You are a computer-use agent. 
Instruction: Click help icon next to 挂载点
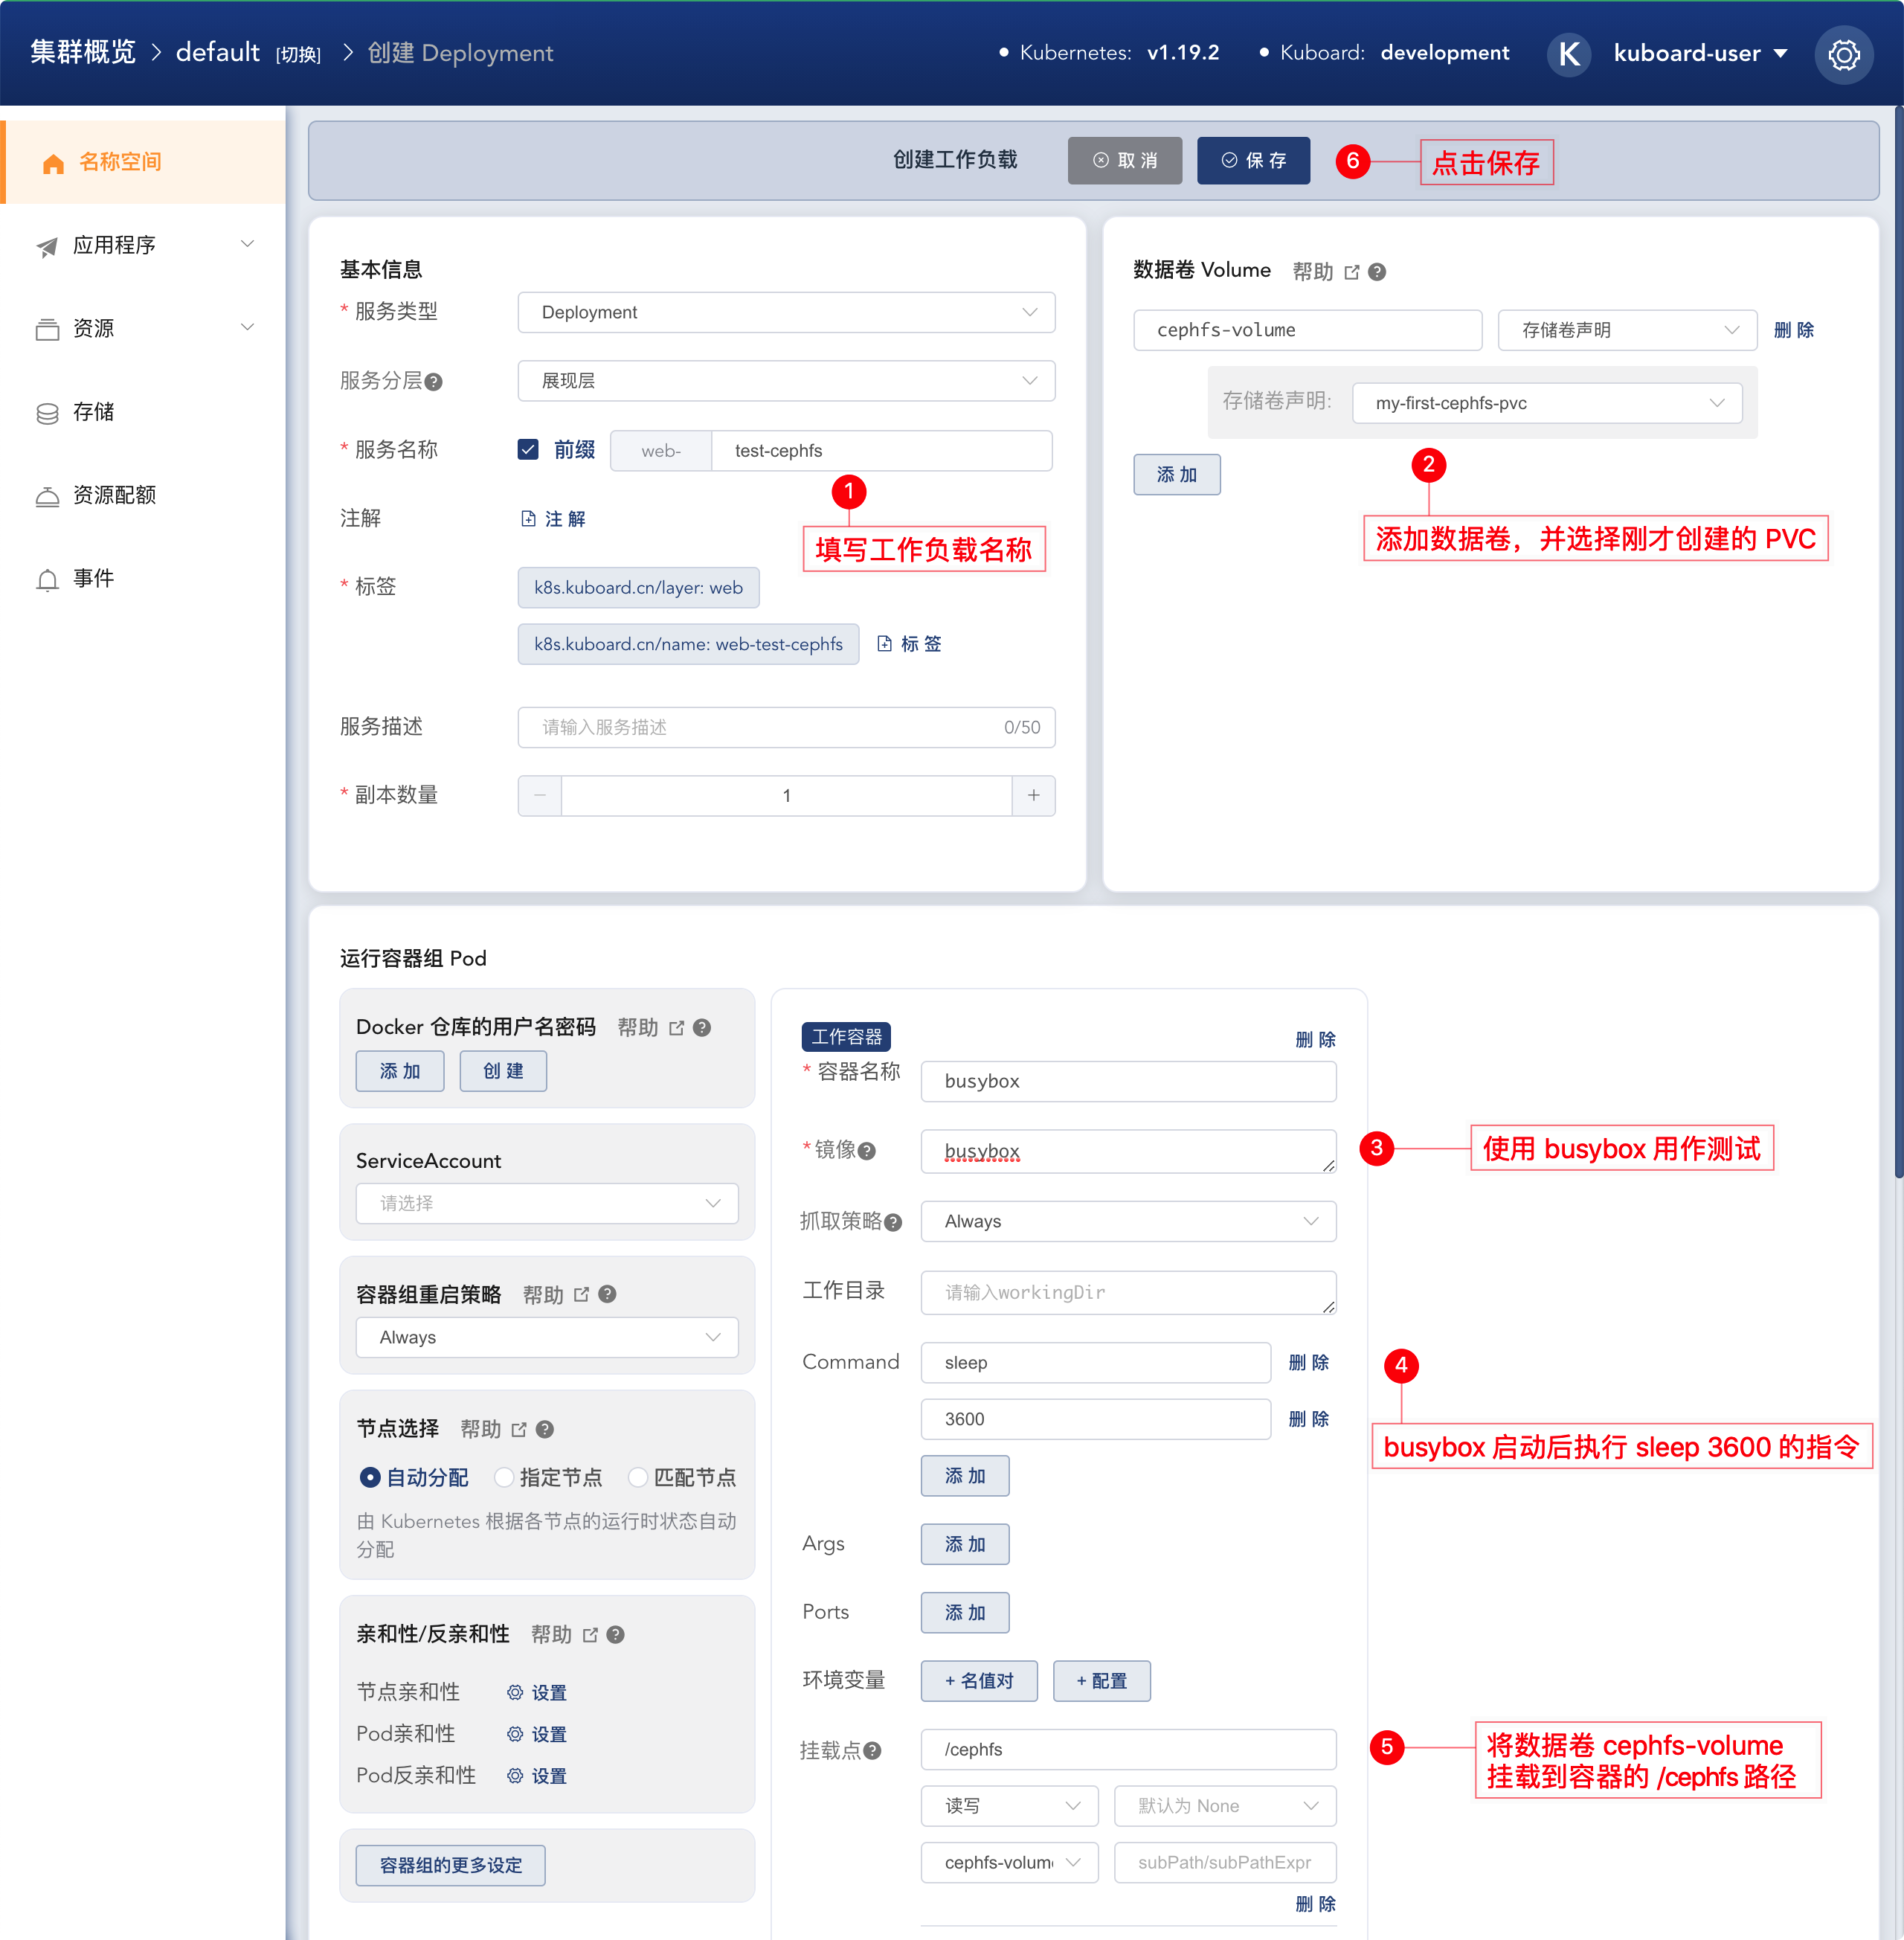[872, 1750]
